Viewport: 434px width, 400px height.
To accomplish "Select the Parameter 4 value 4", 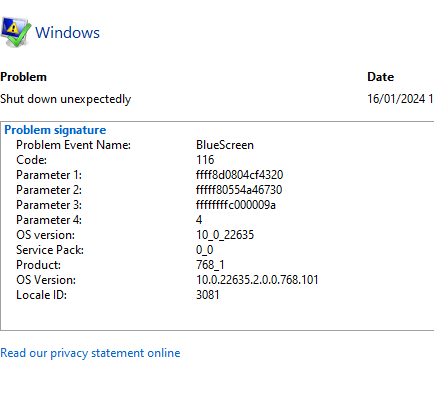I will click(x=199, y=220).
